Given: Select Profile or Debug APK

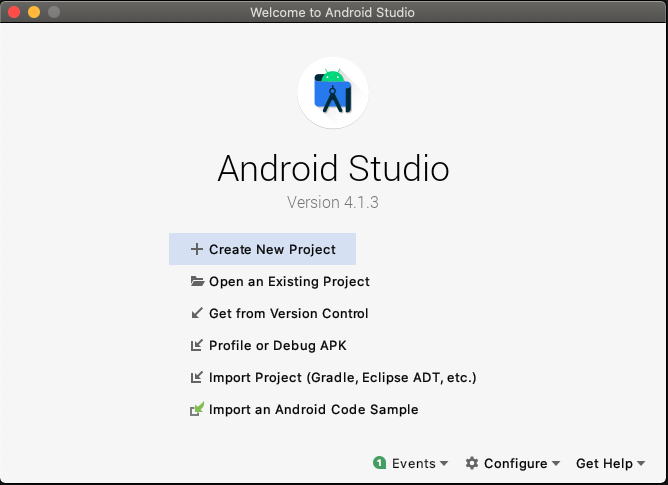Looking at the screenshot, I should 278,345.
